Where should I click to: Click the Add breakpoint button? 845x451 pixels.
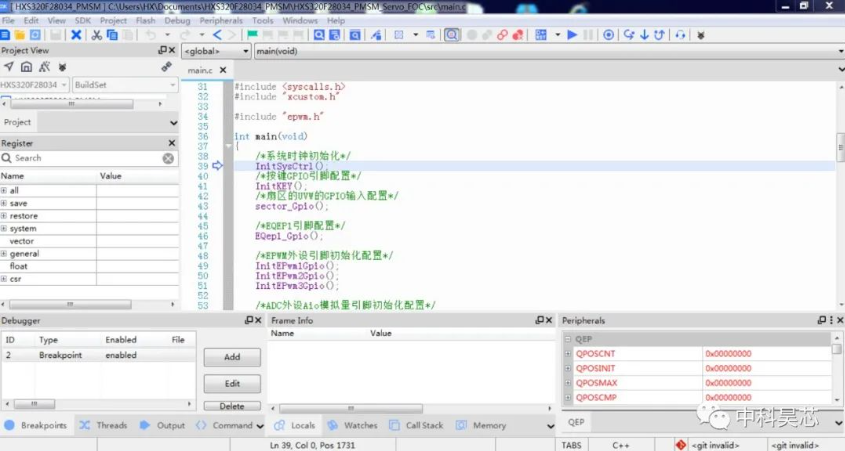click(232, 357)
